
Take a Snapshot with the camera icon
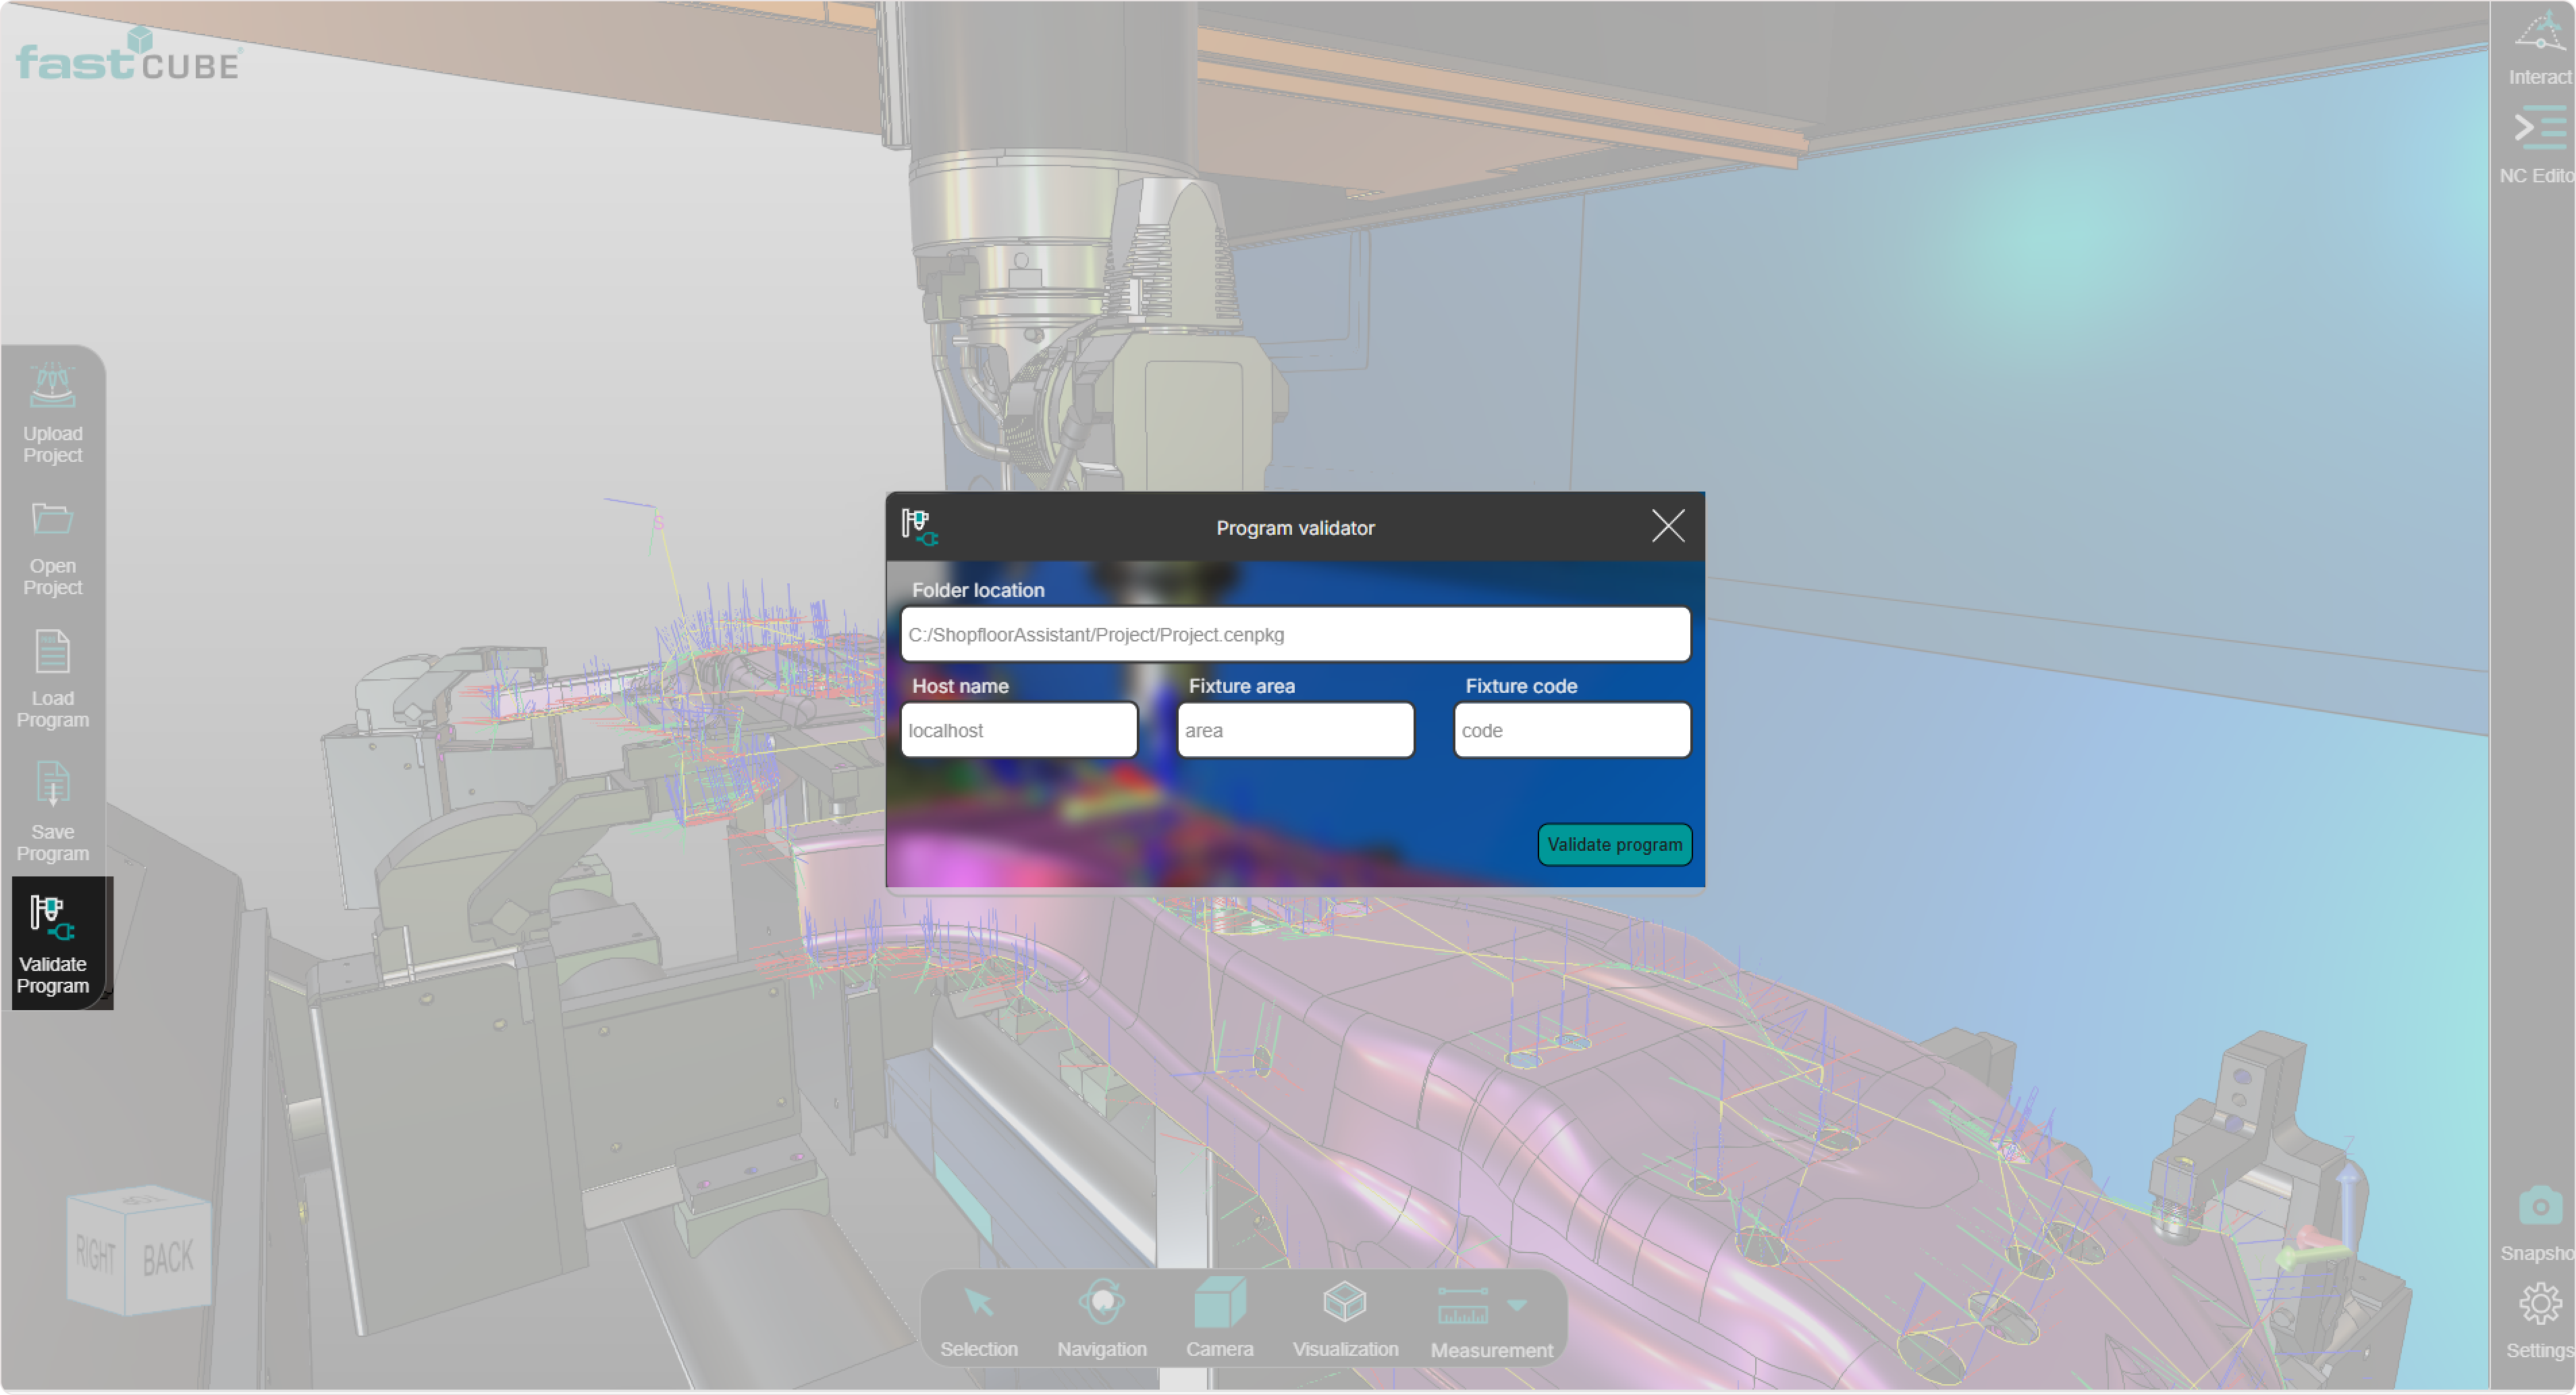2540,1207
